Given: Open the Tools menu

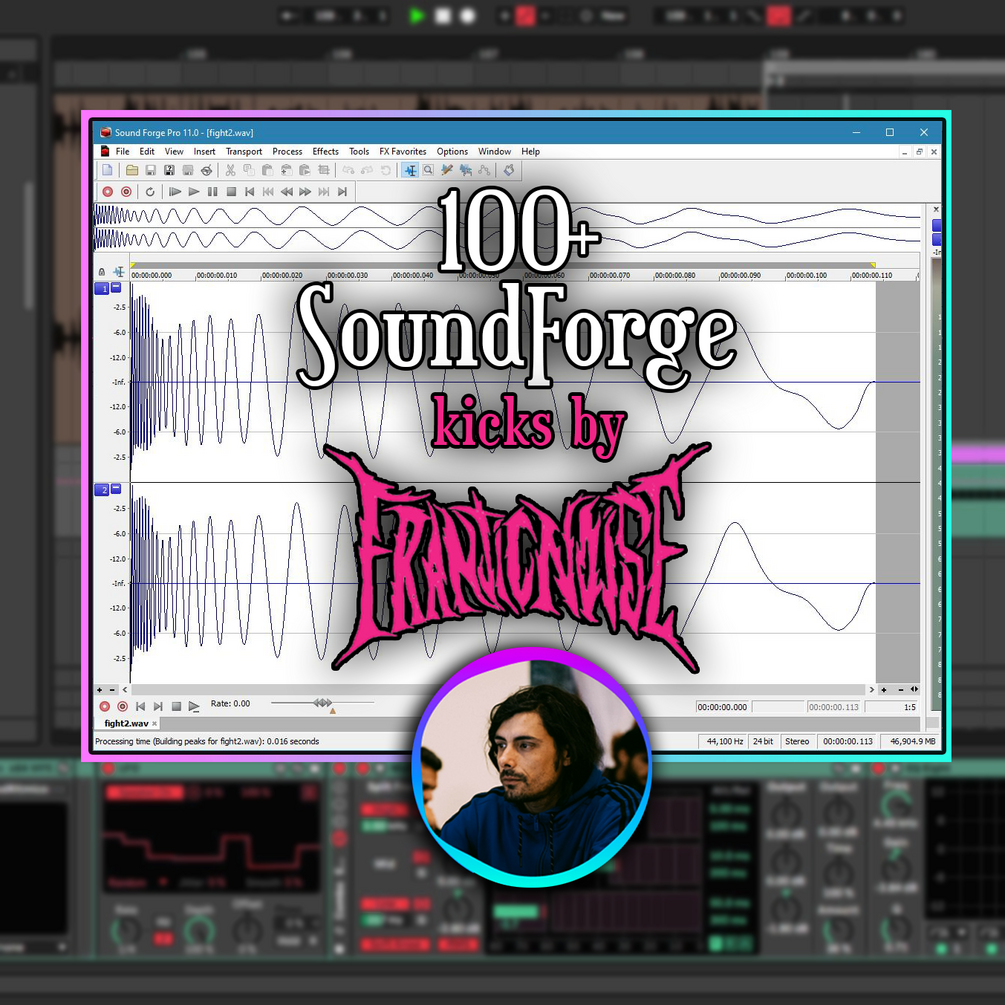Looking at the screenshot, I should [x=359, y=152].
